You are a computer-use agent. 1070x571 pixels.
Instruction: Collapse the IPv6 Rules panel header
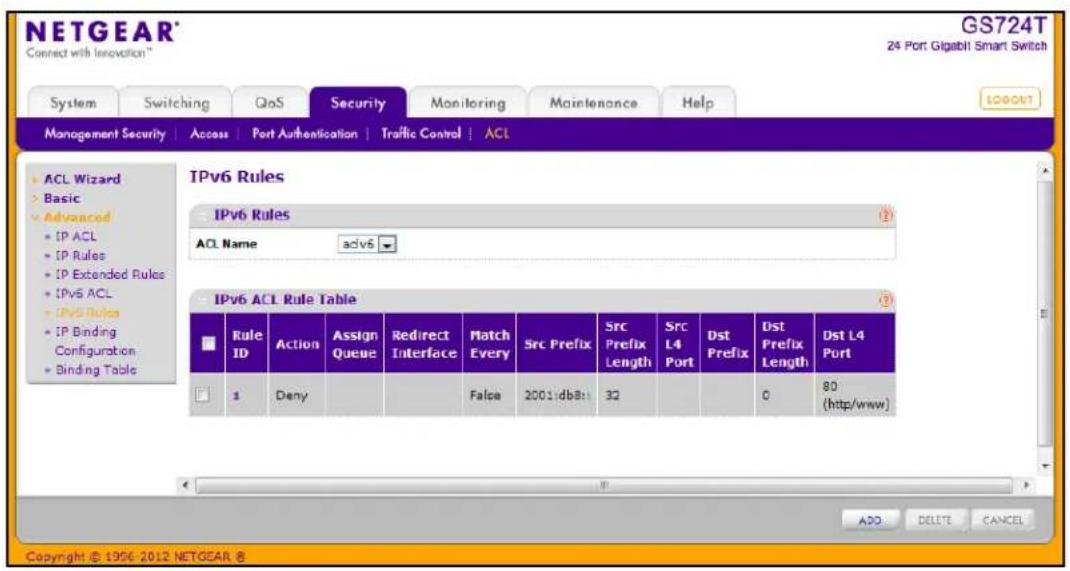click(x=202, y=216)
